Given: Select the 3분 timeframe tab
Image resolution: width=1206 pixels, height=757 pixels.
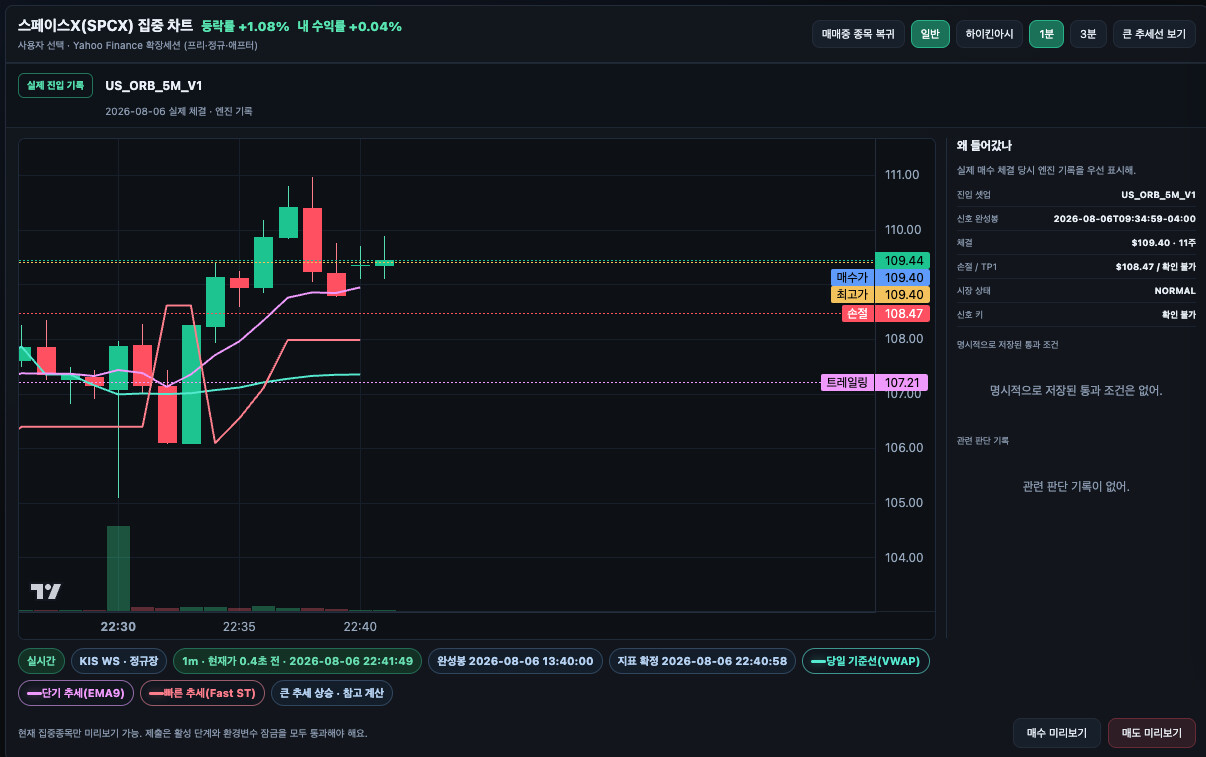Looking at the screenshot, I should [x=1088, y=34].
